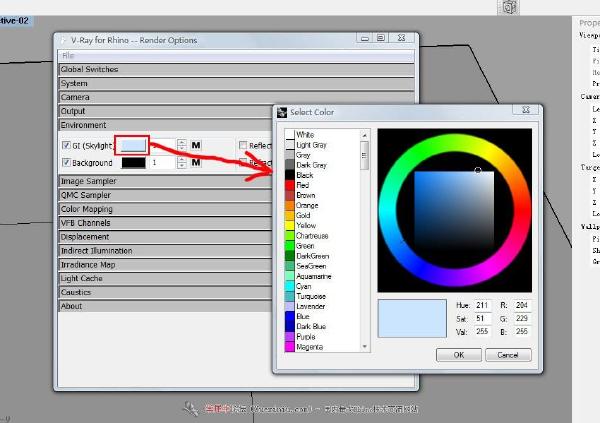The image size is (600, 423).
Task: Expand the Global Switches rollout
Action: click(236, 69)
